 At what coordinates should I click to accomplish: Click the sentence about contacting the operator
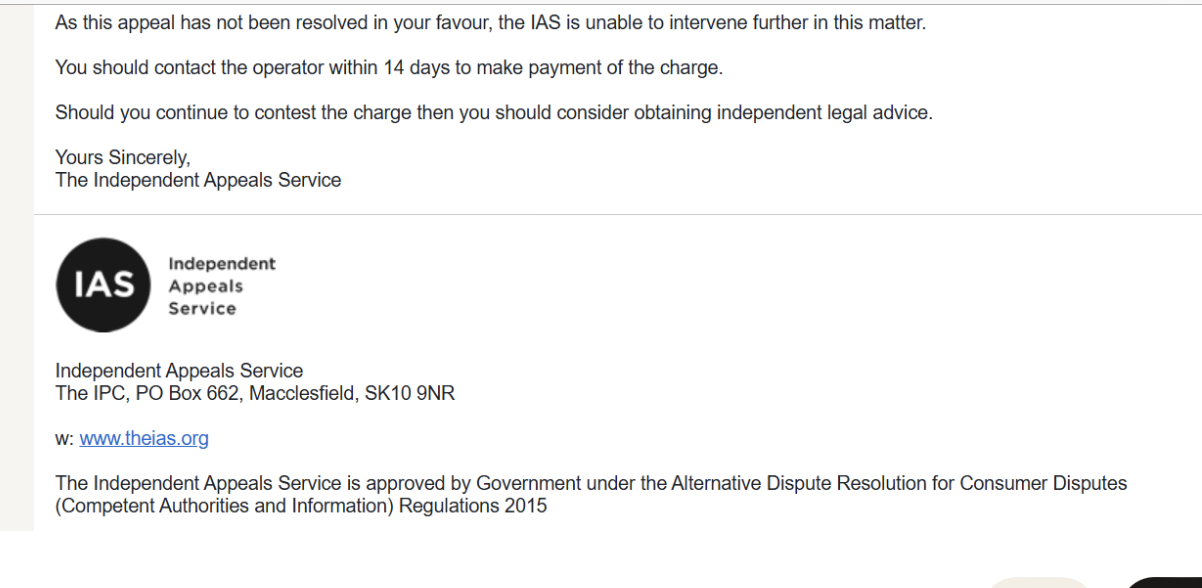389,68
